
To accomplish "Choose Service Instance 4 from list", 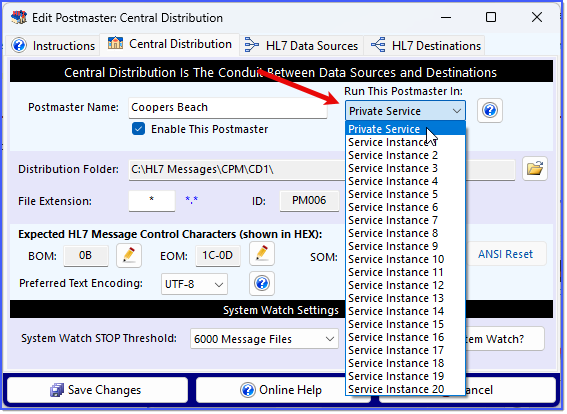I will coord(405,181).
